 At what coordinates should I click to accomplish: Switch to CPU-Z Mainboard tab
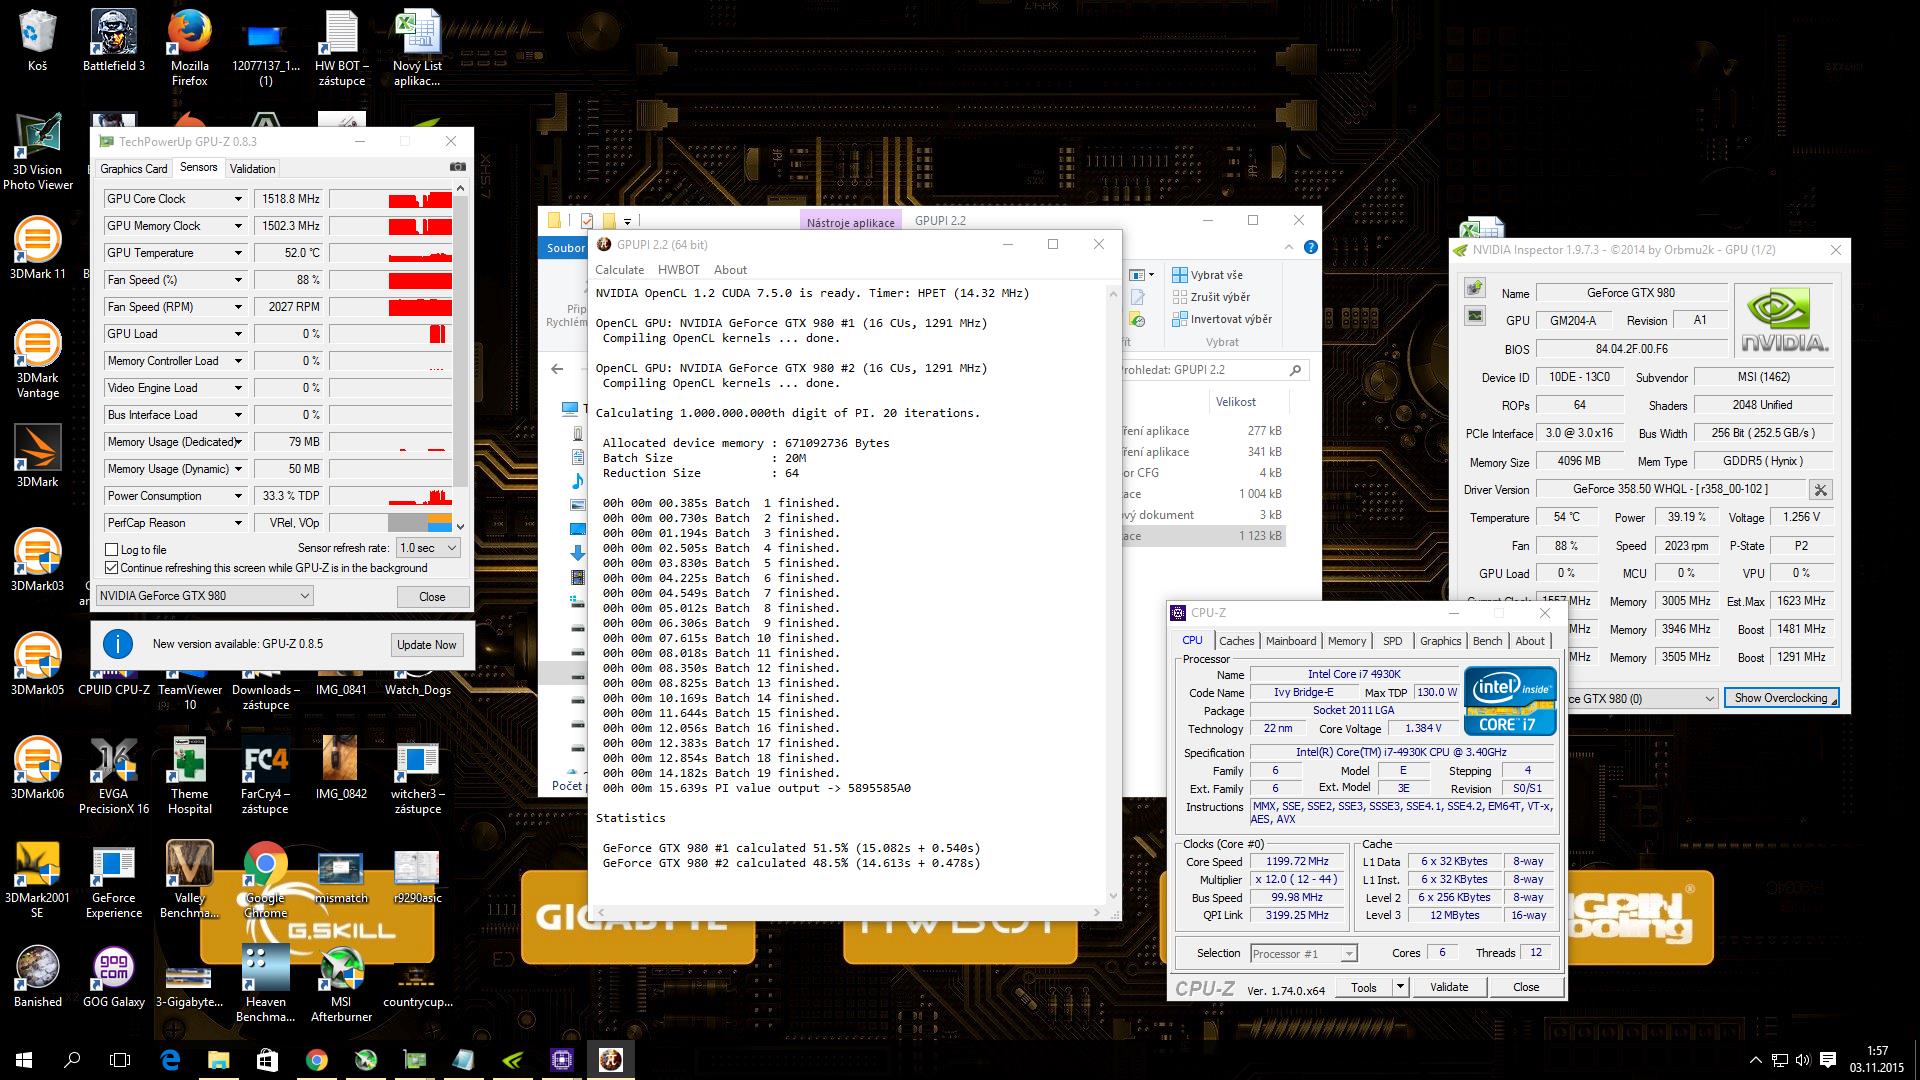point(1290,641)
